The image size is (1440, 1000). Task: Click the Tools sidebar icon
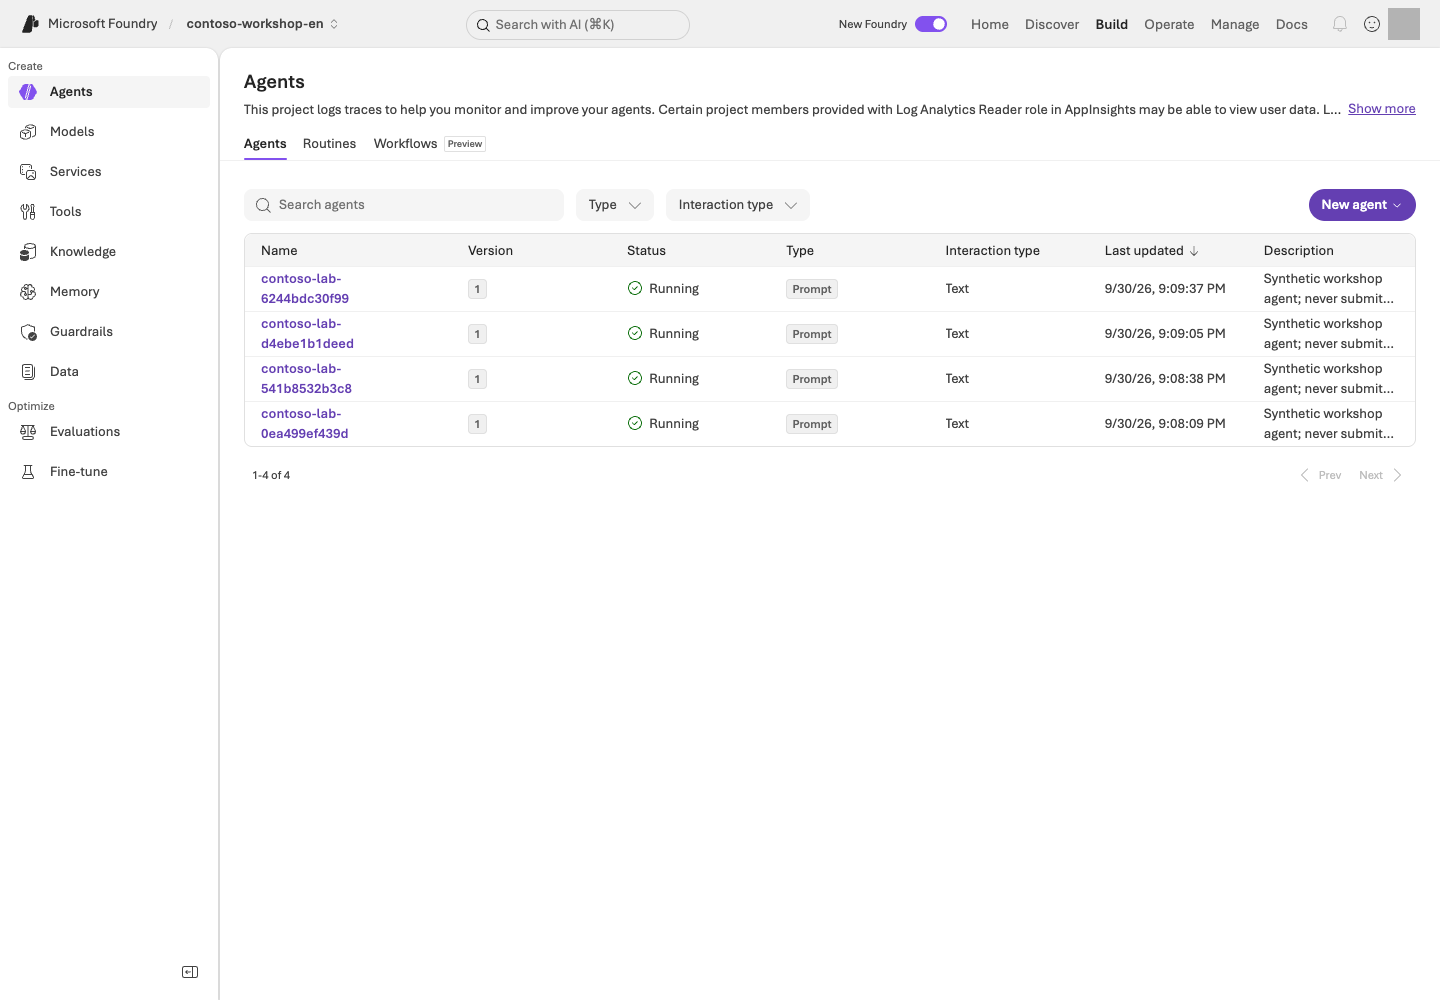[x=28, y=212]
